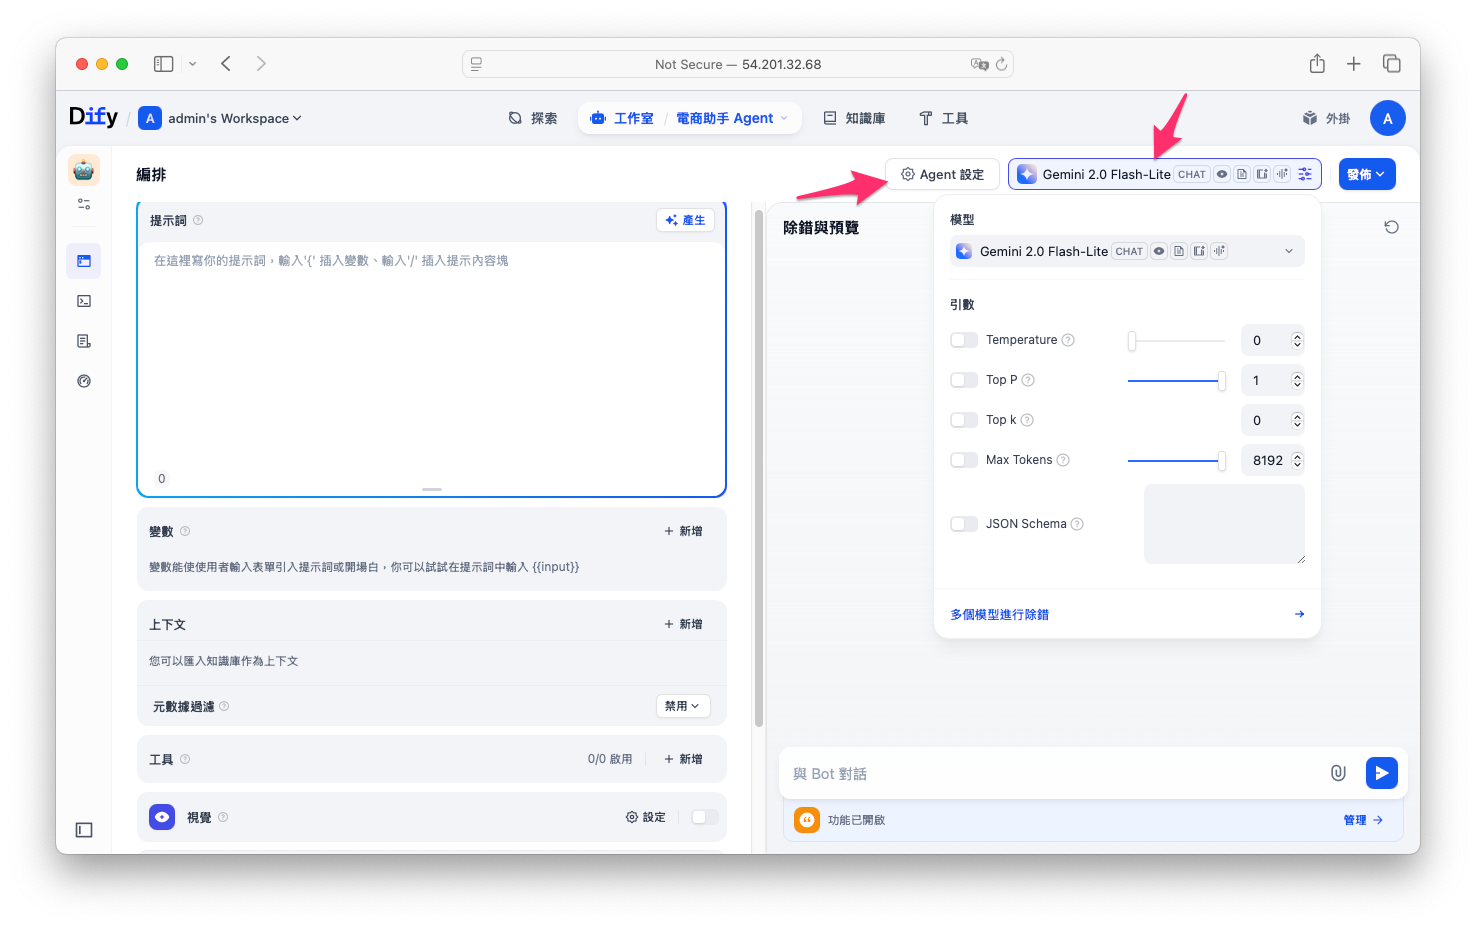Open the API access terminal icon in sidebar
The width and height of the screenshot is (1476, 928).
coord(84,301)
